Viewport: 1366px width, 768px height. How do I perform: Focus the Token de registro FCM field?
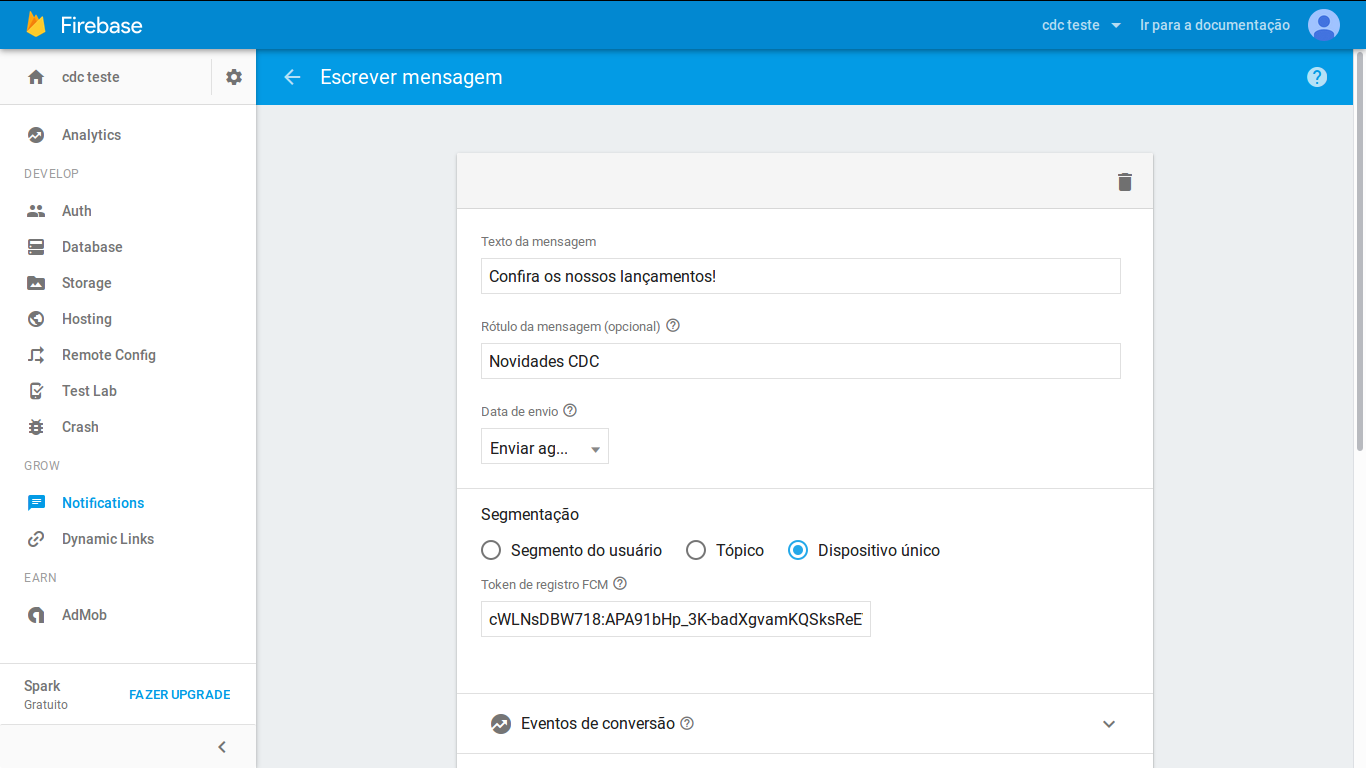coord(676,619)
